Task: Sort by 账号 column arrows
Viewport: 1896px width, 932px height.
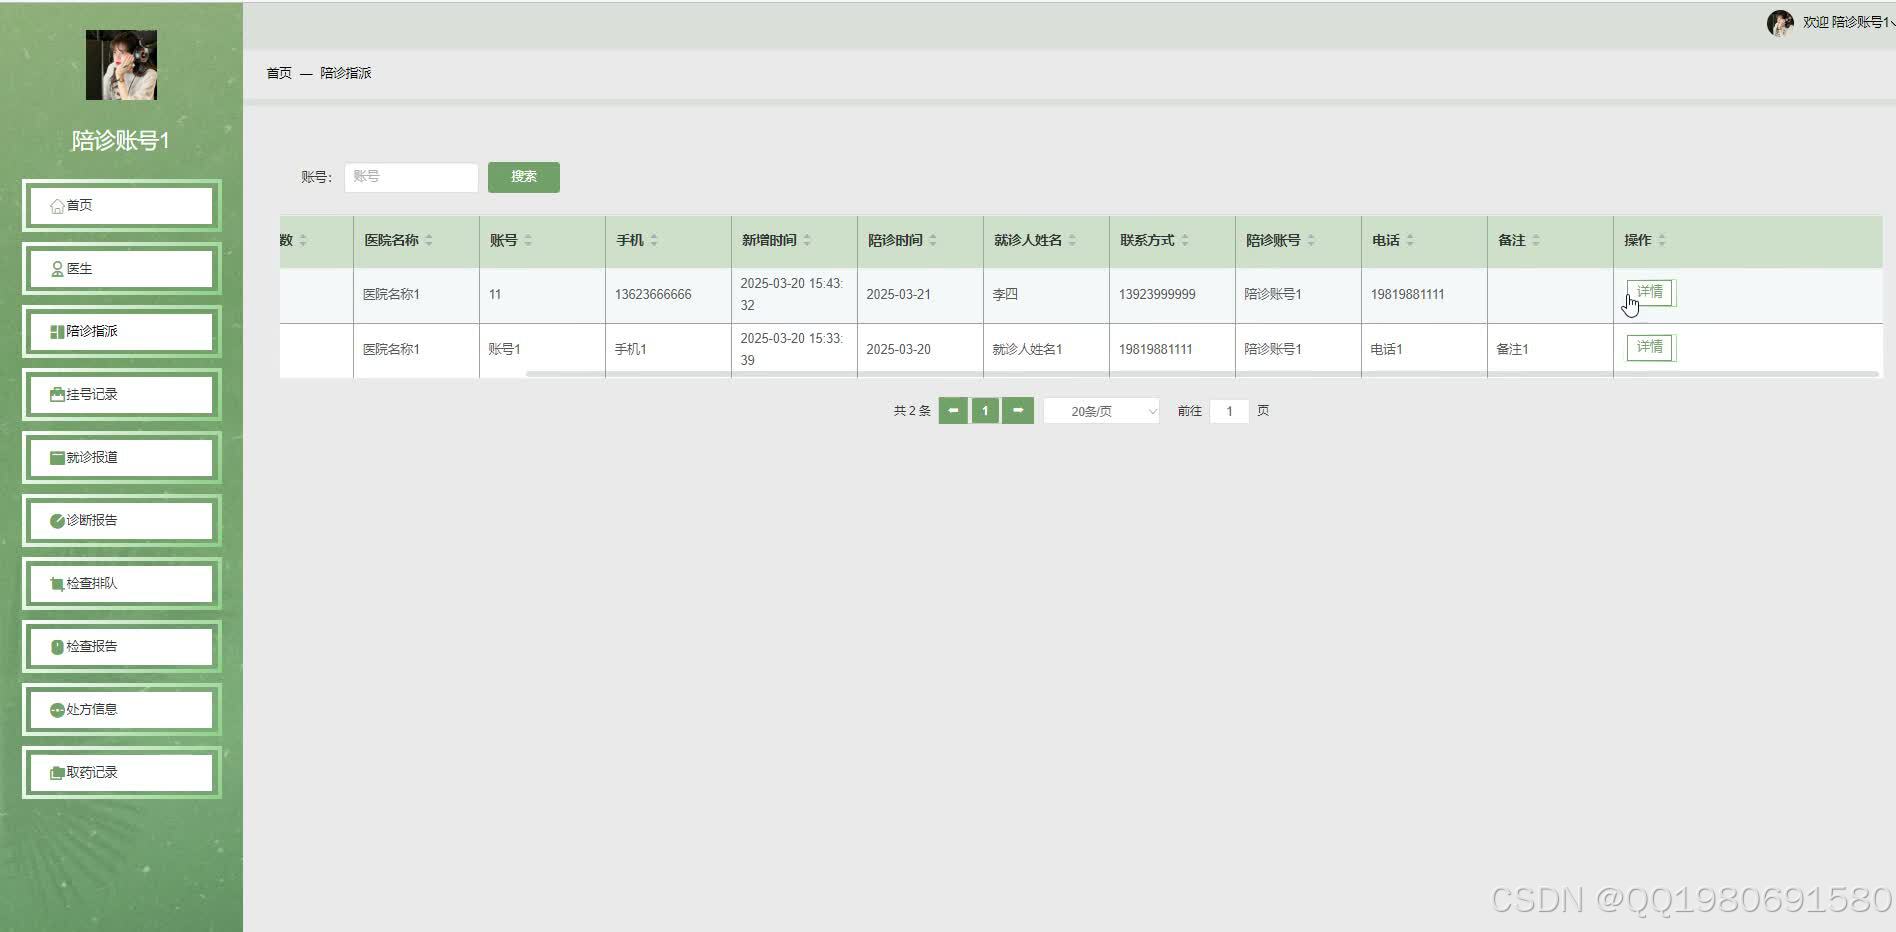Action: [528, 240]
